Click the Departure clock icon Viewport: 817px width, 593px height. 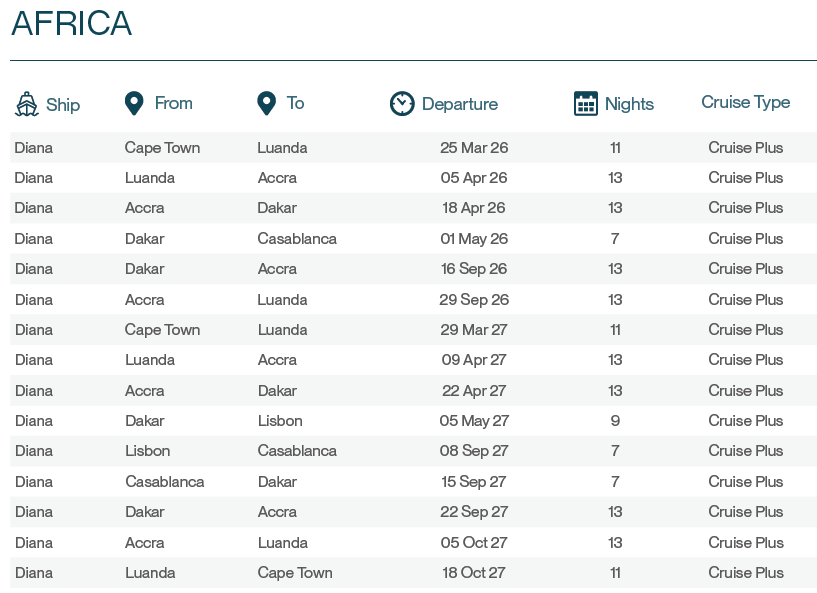tap(402, 103)
